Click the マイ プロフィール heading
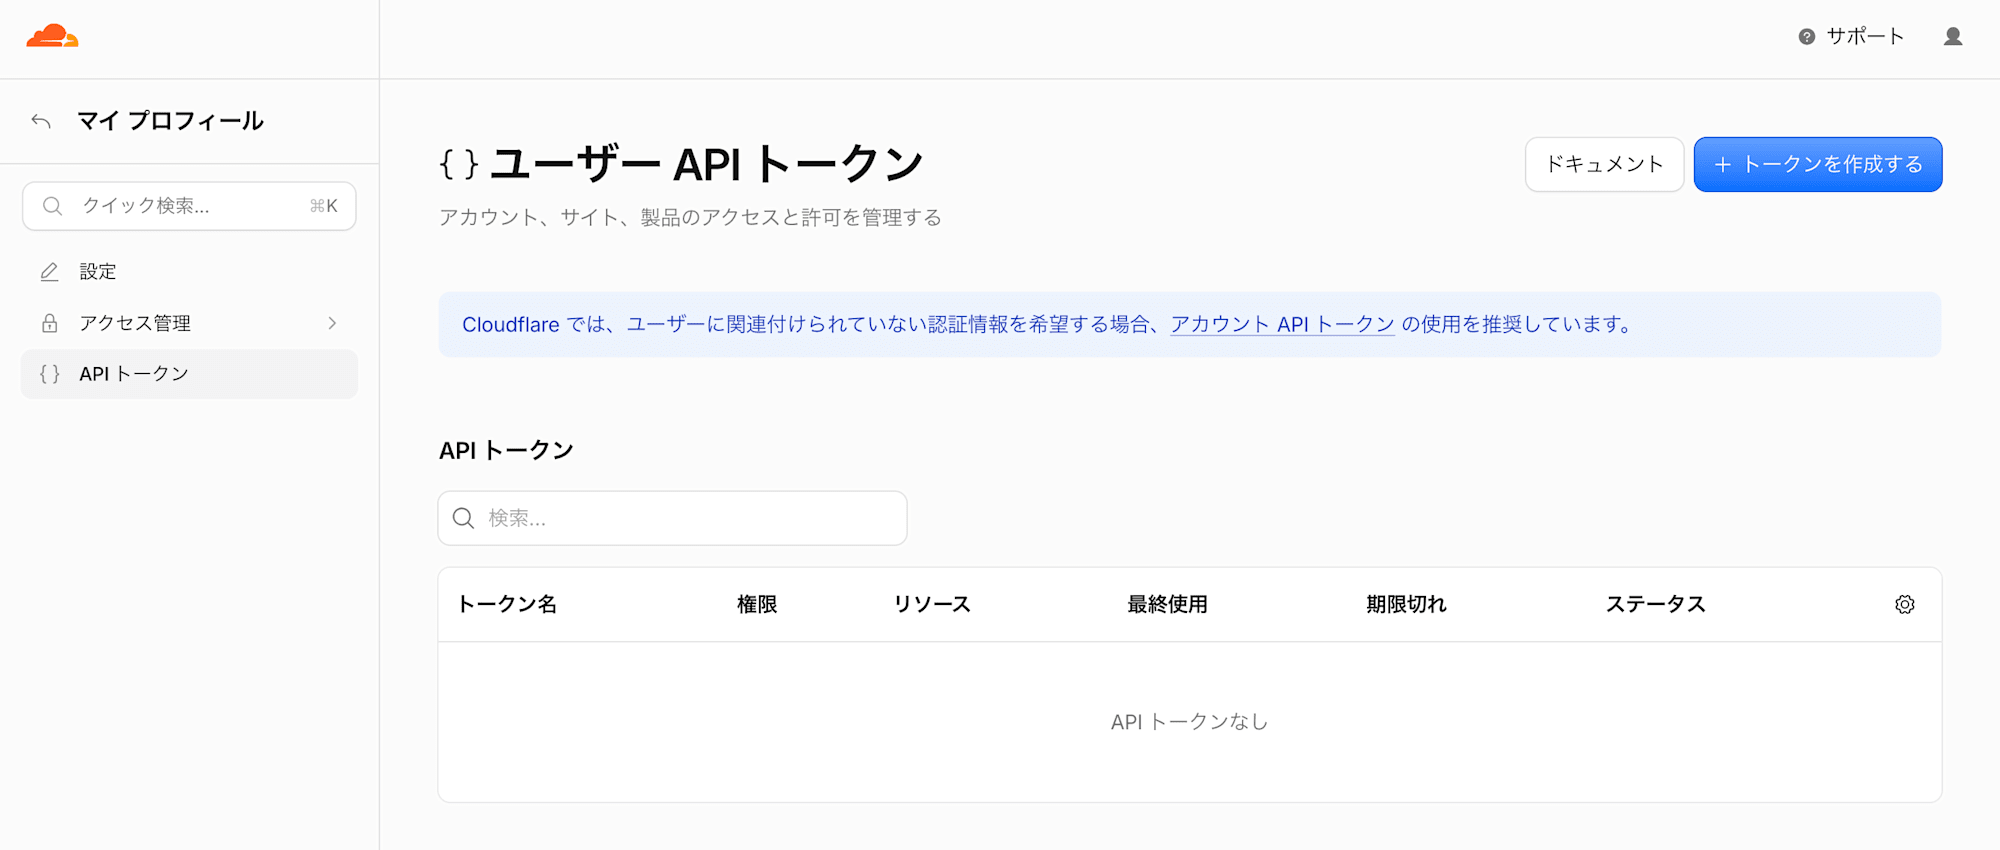 coord(171,121)
